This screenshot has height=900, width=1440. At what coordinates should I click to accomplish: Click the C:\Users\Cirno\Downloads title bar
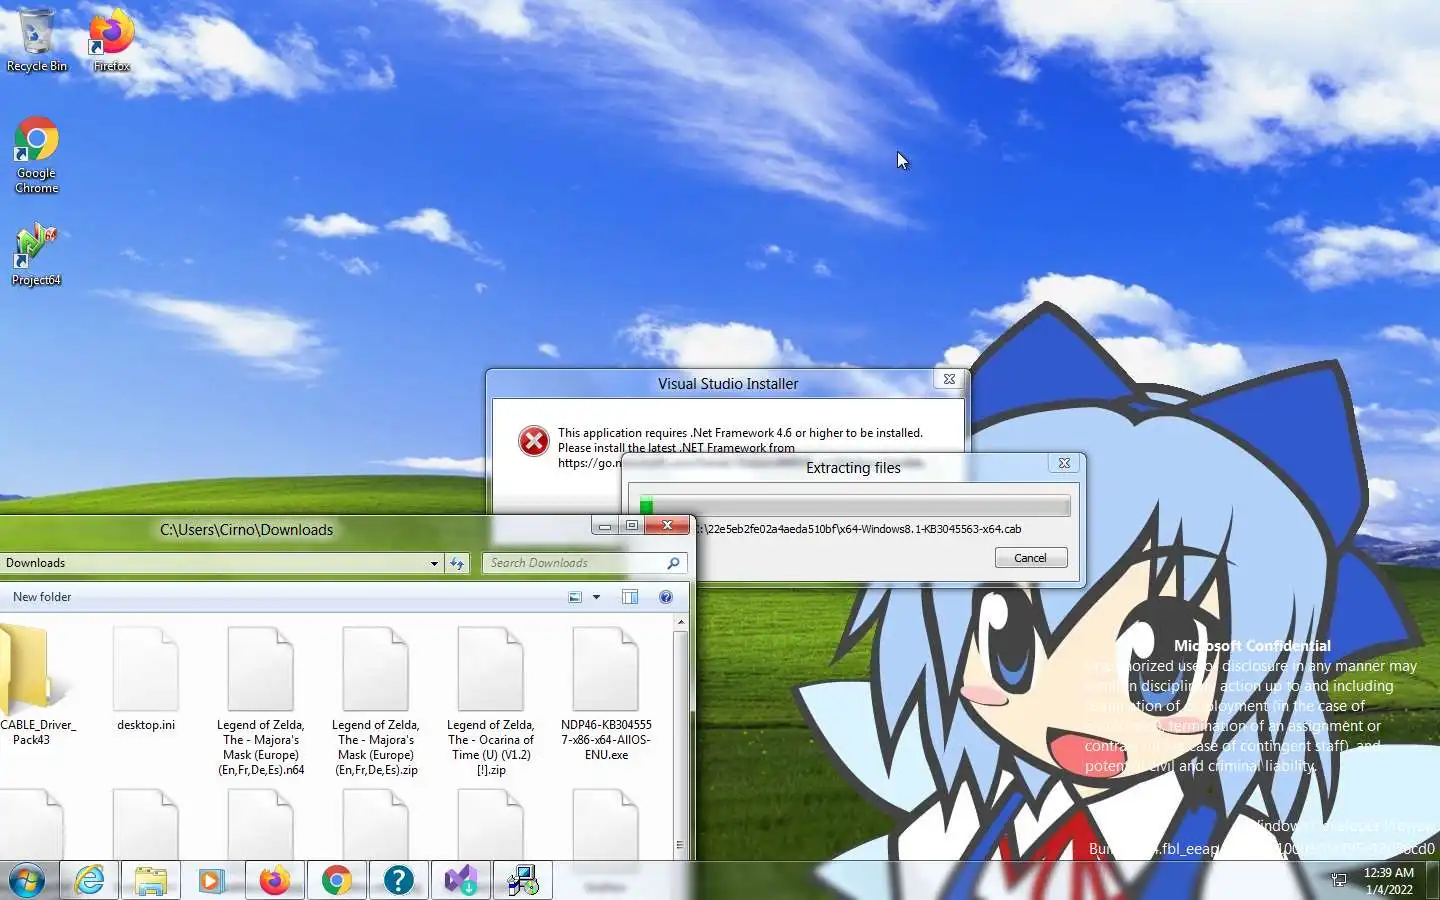[x=246, y=530]
